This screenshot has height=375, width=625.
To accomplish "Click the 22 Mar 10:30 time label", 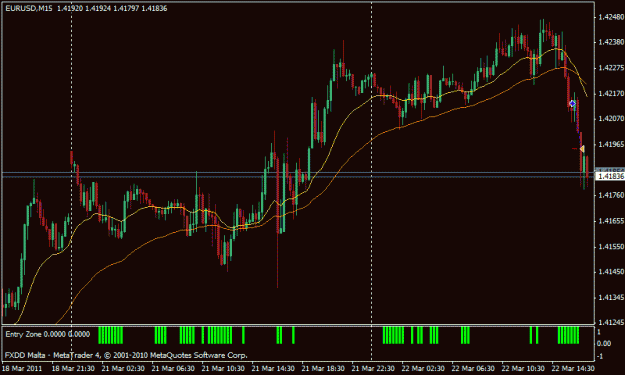I will (523, 368).
